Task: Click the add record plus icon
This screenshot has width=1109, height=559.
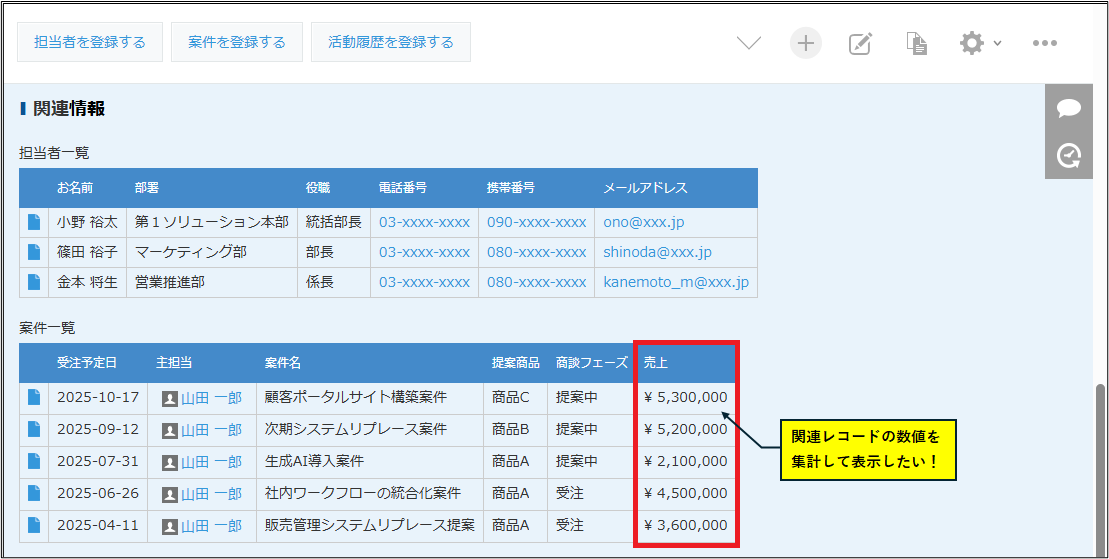Action: point(805,43)
